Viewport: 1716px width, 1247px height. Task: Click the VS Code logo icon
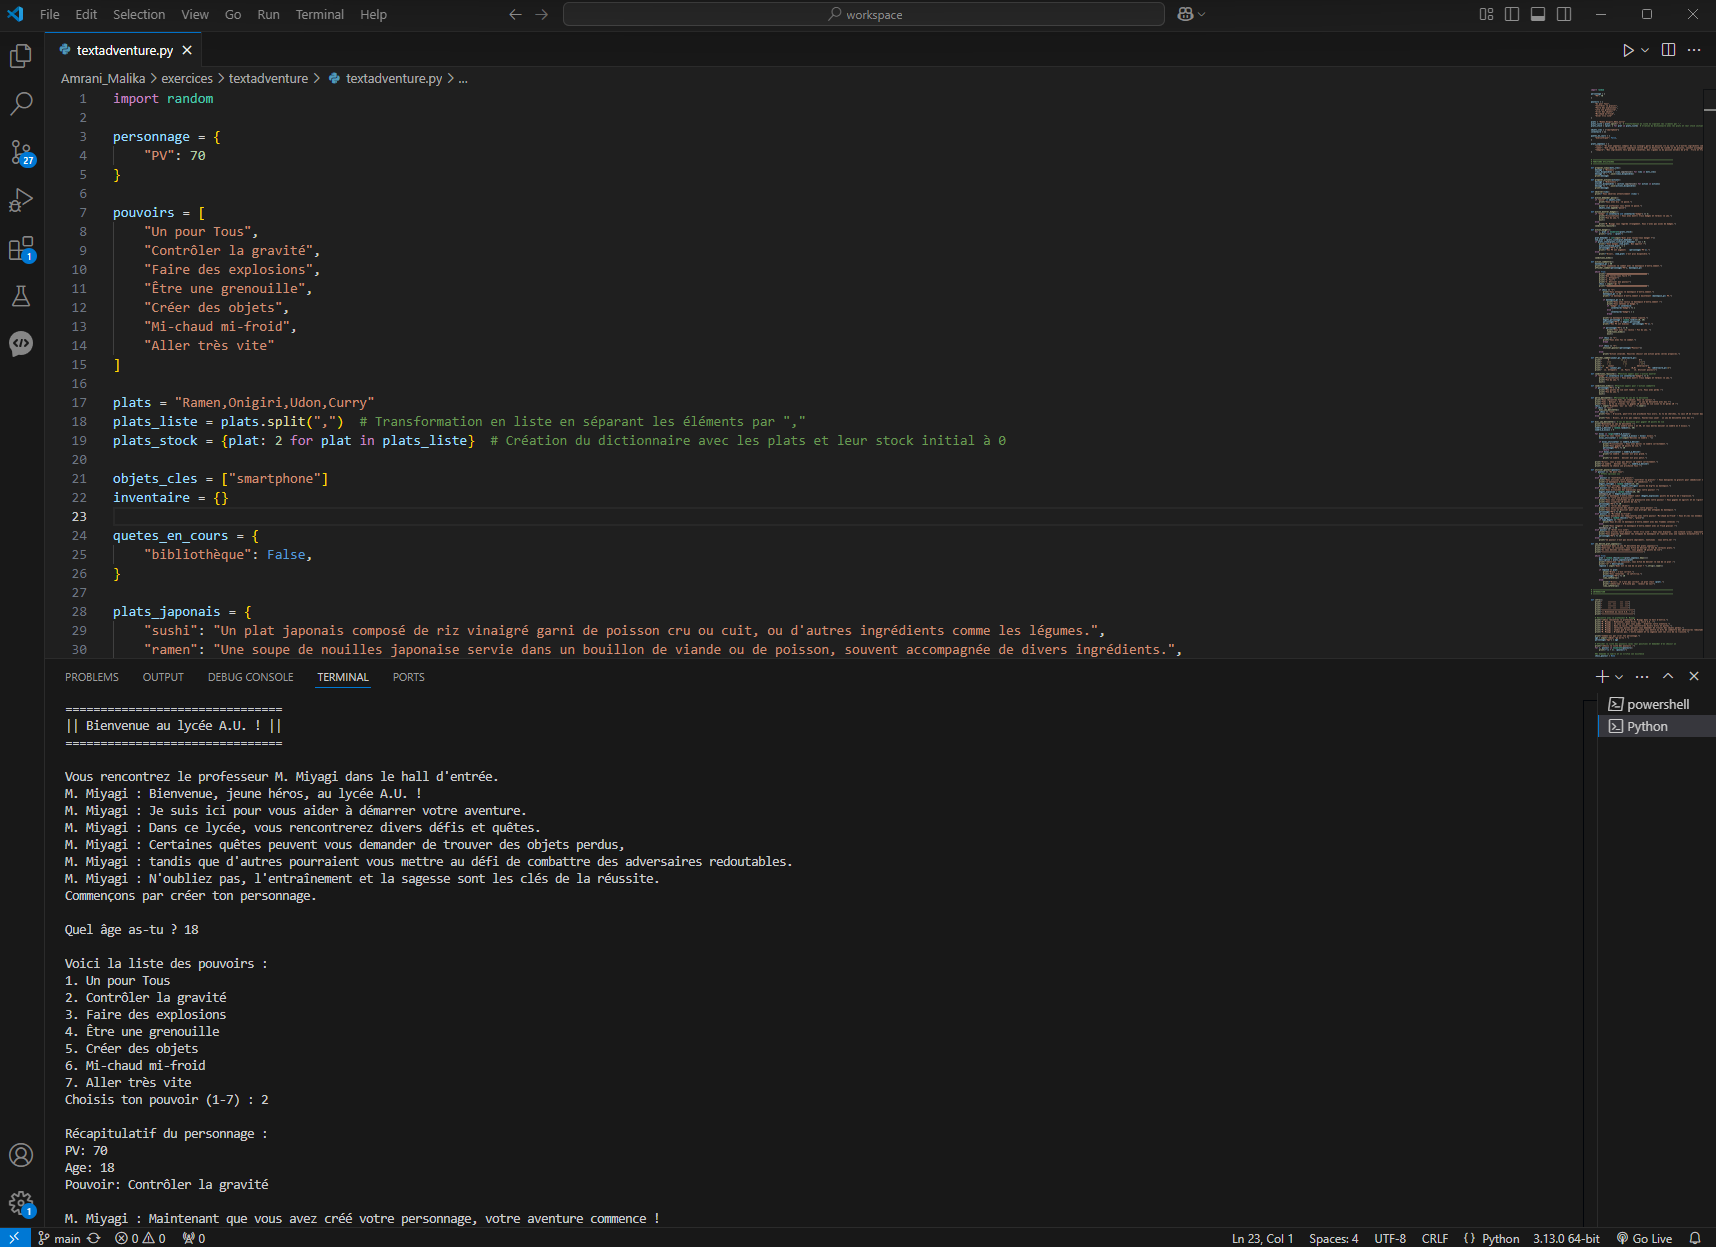pyautogui.click(x=15, y=14)
